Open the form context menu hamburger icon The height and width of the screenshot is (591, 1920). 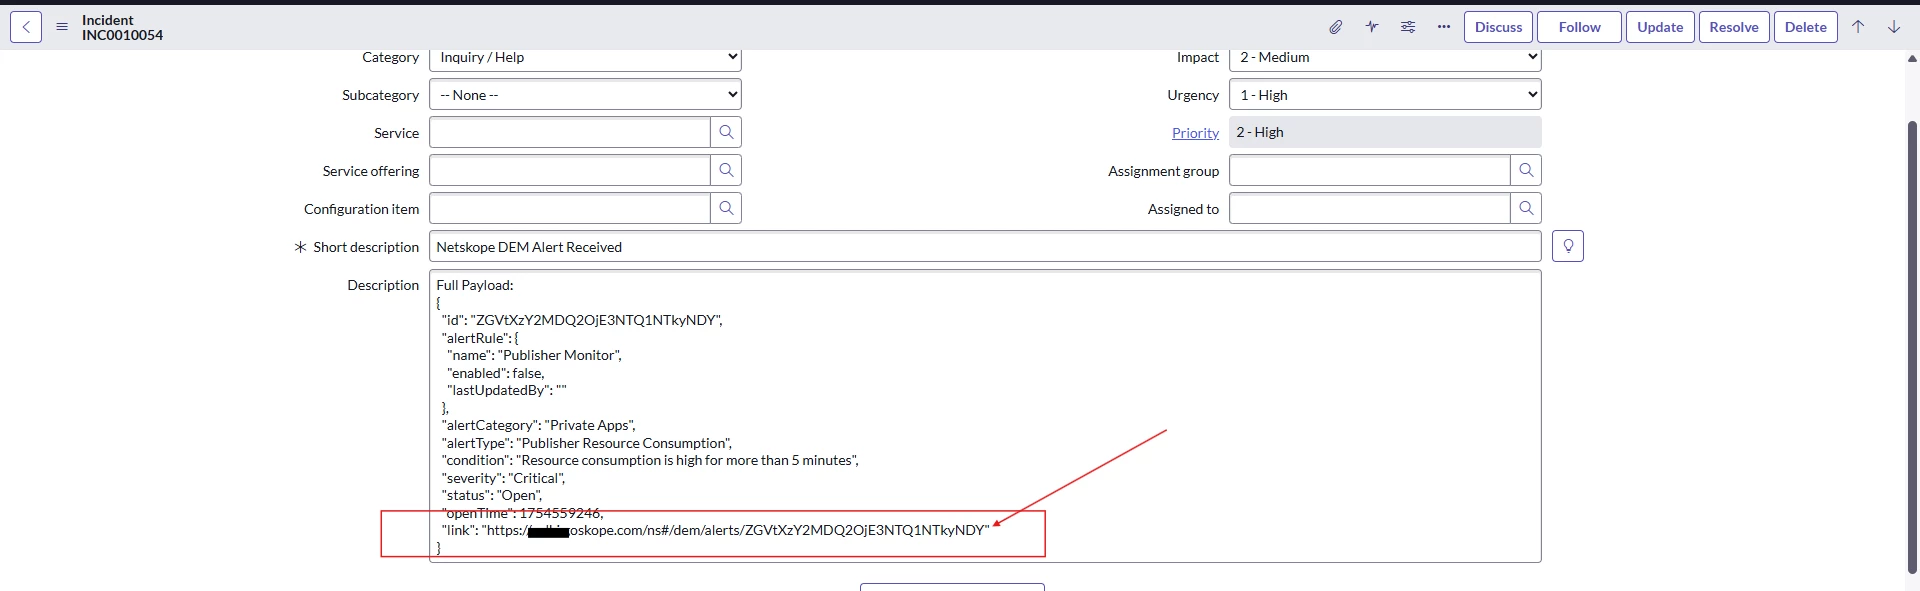point(62,27)
